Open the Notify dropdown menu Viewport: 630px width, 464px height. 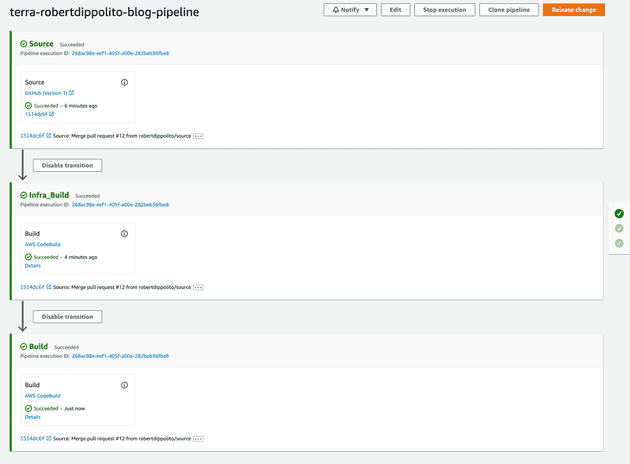pos(350,10)
